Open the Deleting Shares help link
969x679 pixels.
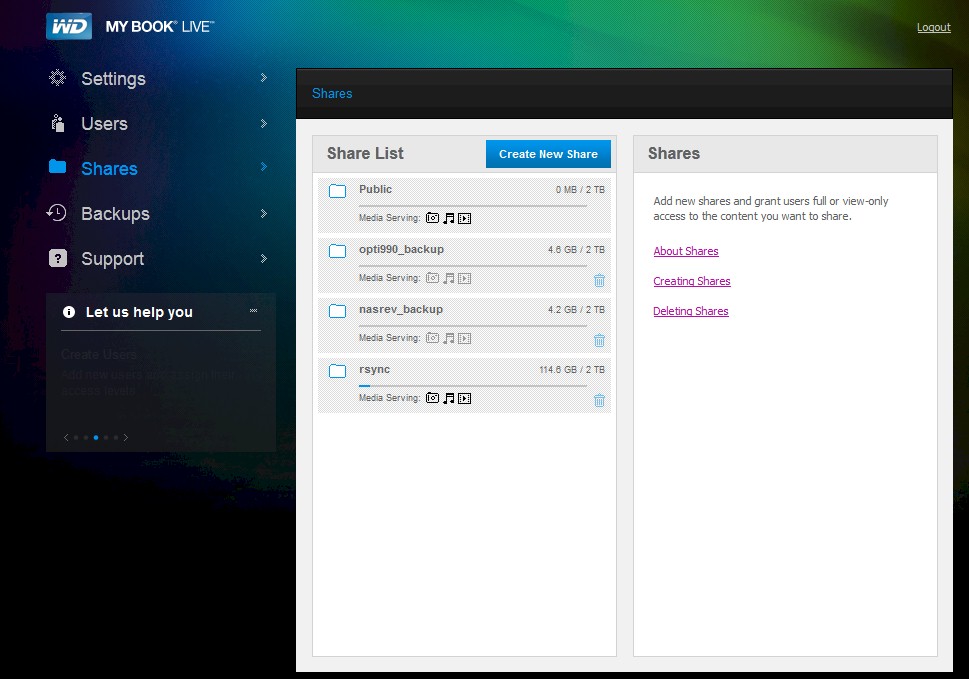pyautogui.click(x=691, y=311)
